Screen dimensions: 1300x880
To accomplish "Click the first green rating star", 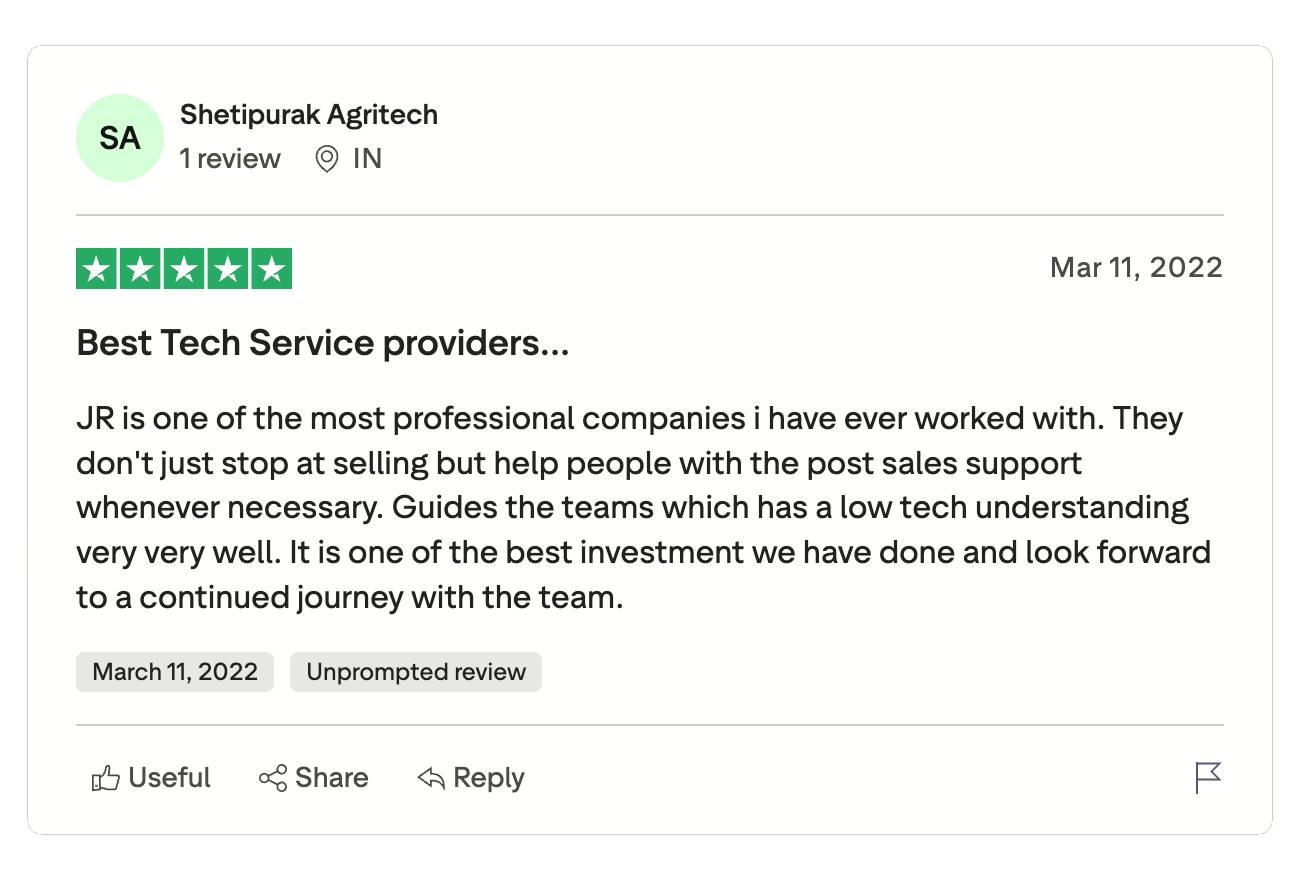I will click(96, 269).
